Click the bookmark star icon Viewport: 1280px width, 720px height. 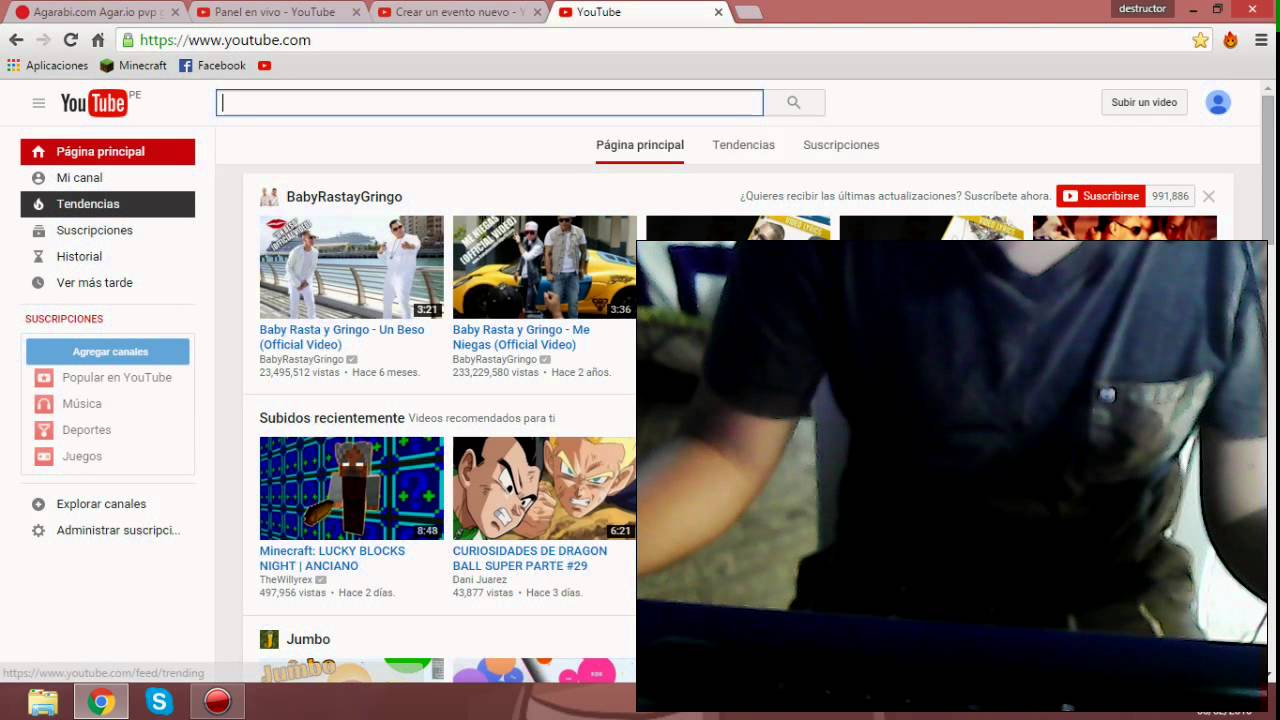coord(1200,40)
